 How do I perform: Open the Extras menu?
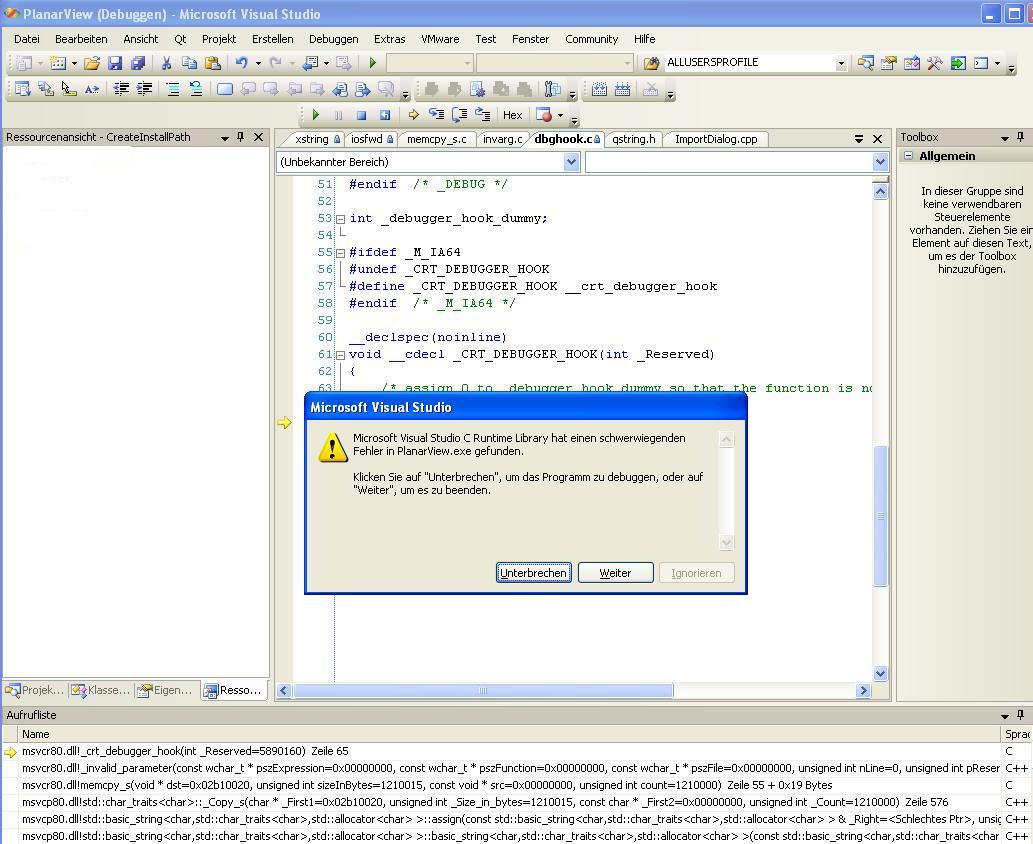[389, 39]
